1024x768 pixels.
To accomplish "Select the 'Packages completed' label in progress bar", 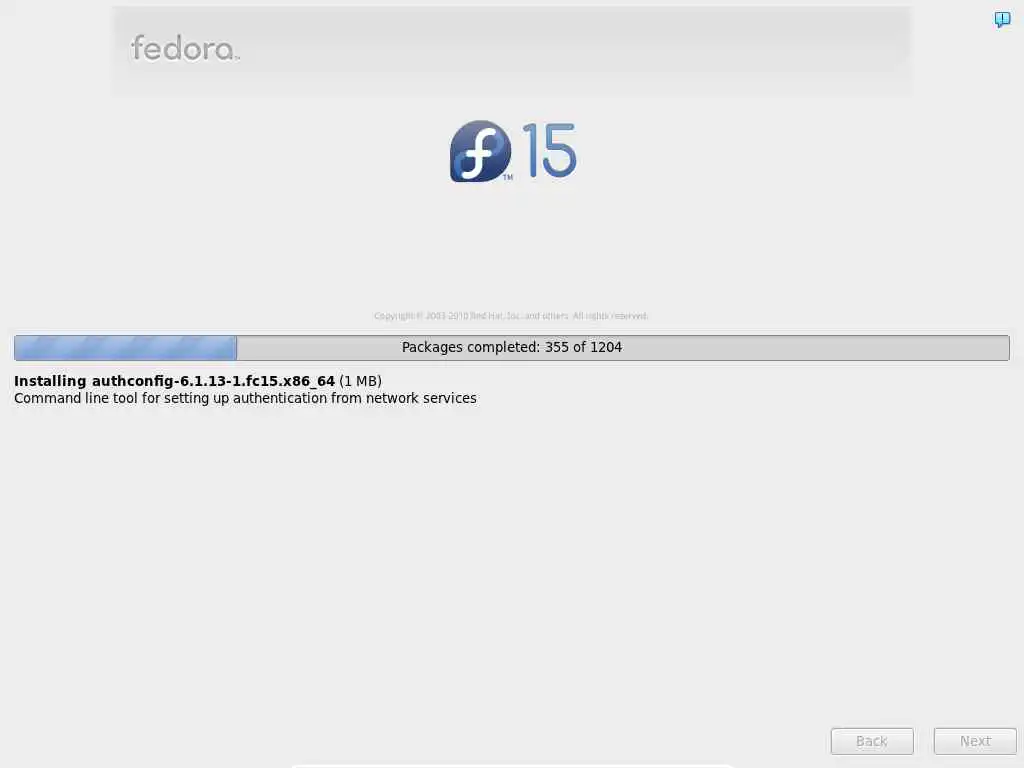I will [471, 347].
